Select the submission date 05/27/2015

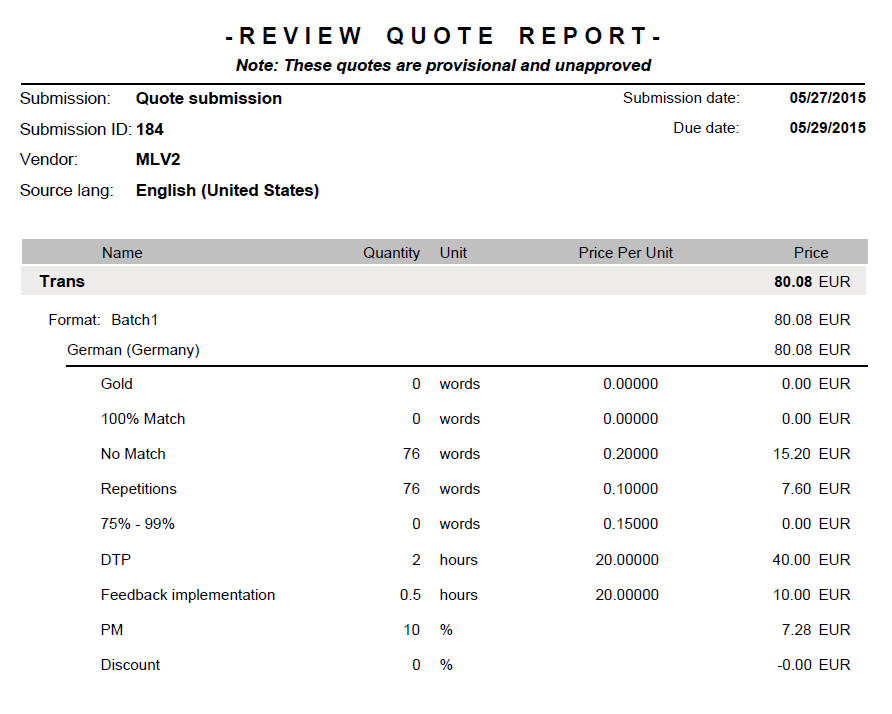pyautogui.click(x=827, y=99)
